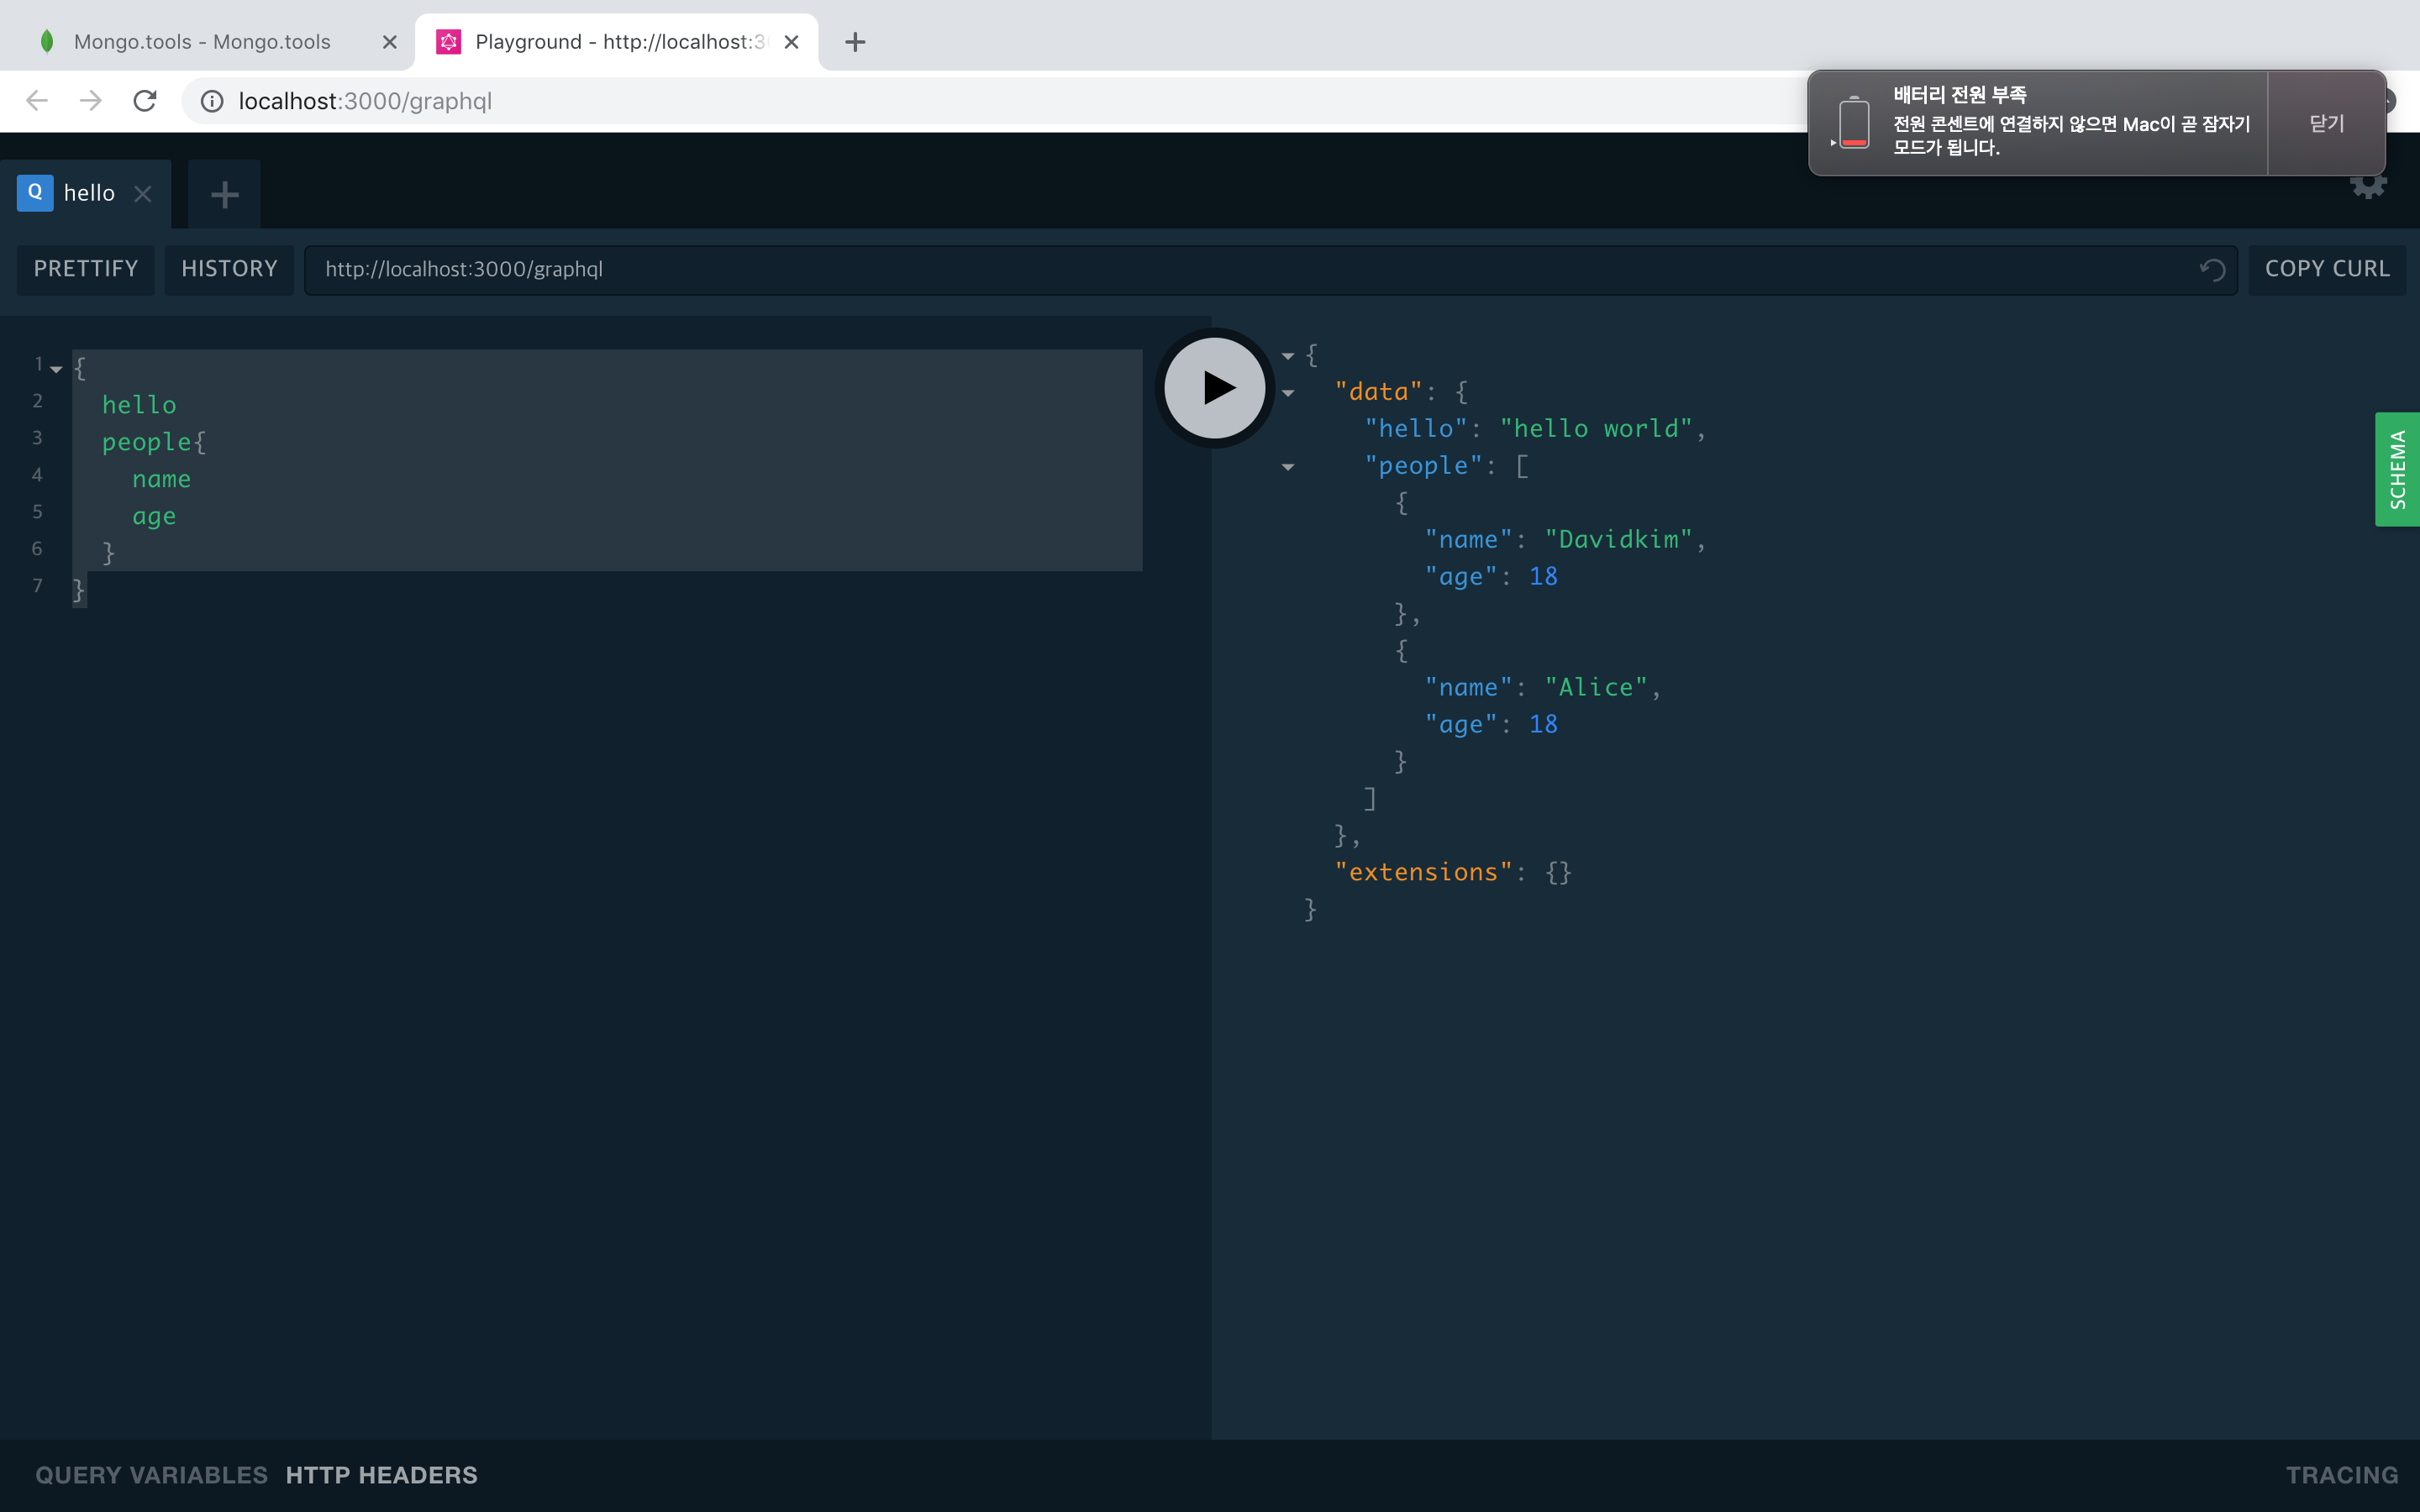The width and height of the screenshot is (2420, 1512).
Task: Click the Playground favicon in browser tab
Action: point(449,42)
